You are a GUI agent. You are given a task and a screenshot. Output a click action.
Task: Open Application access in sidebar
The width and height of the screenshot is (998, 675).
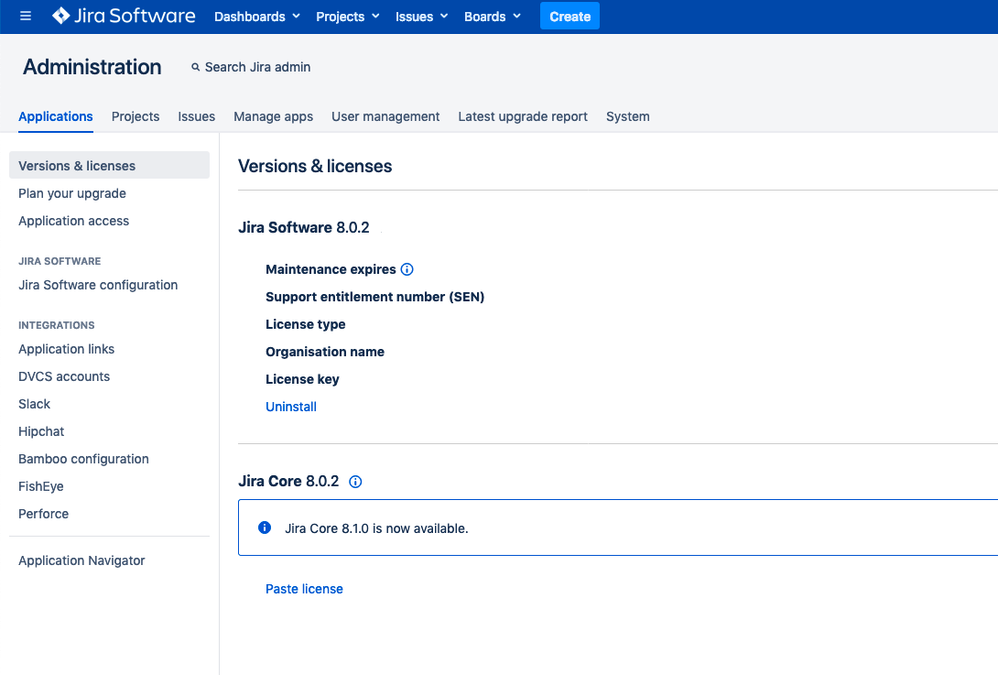[x=73, y=221]
